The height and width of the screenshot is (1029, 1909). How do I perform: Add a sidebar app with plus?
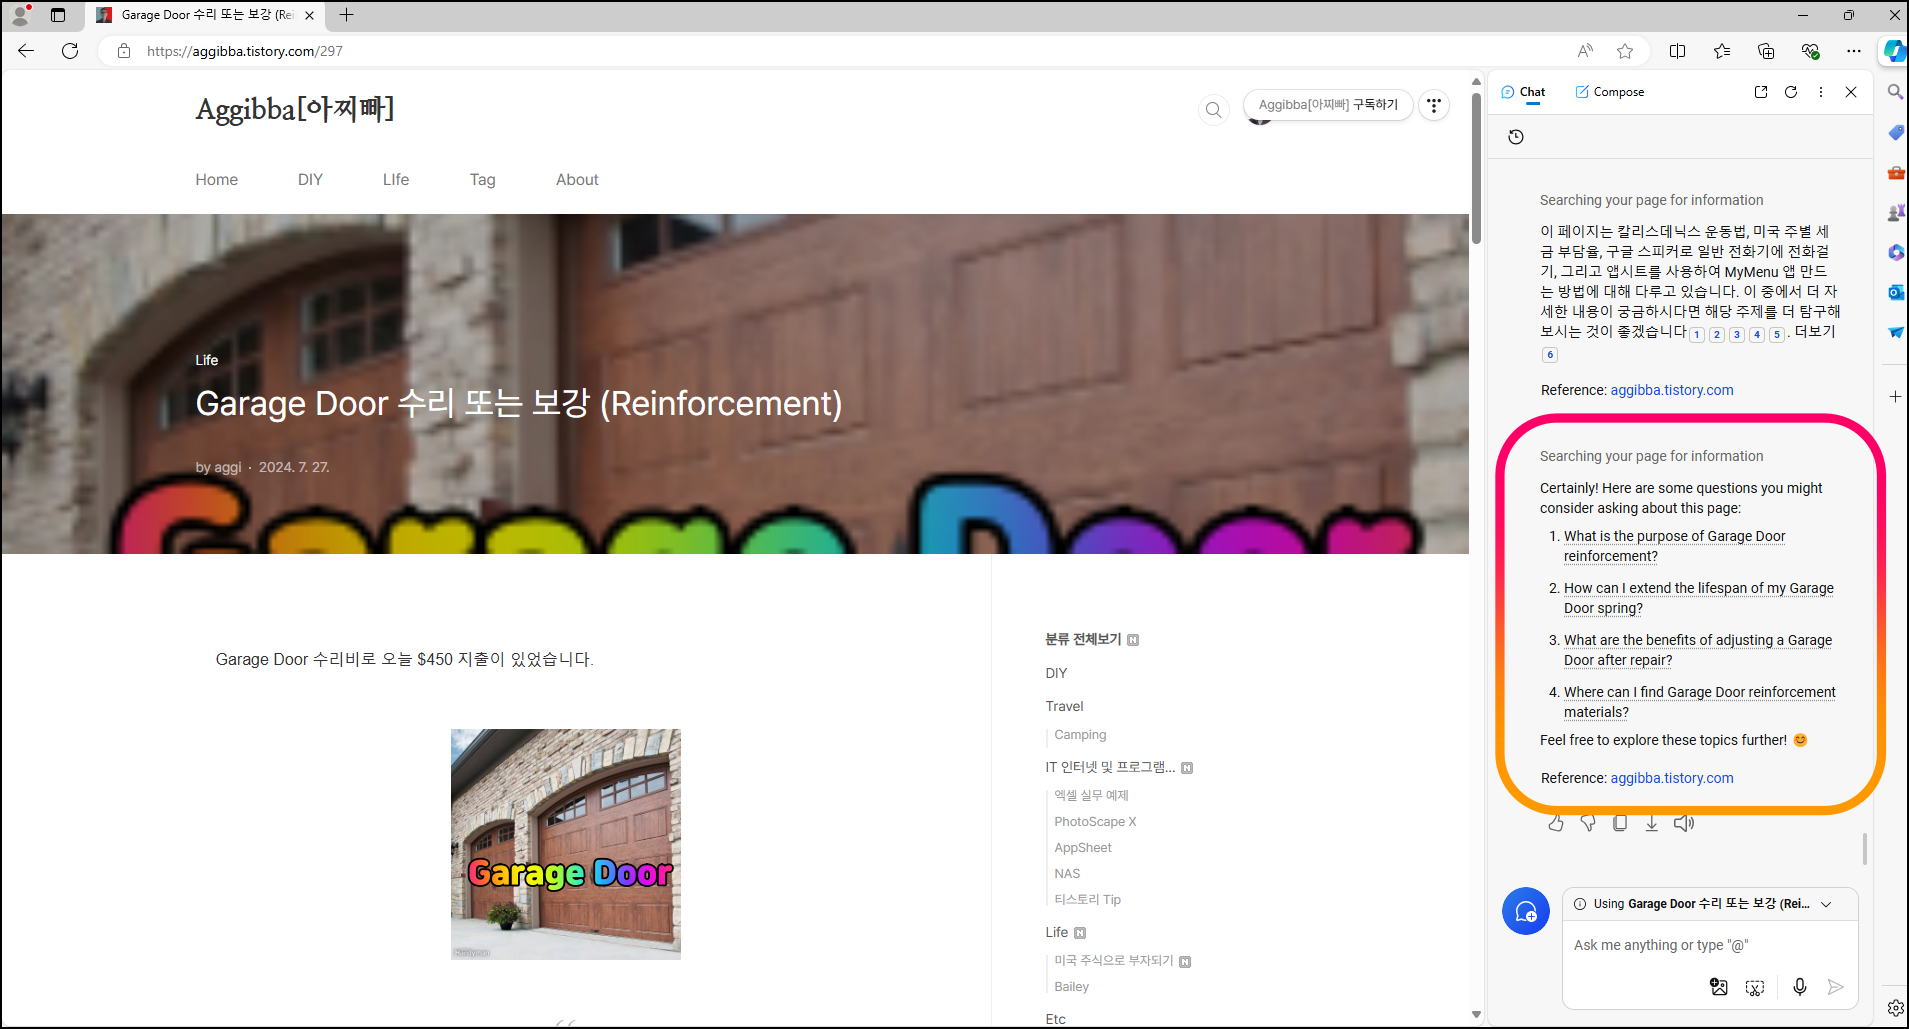pyautogui.click(x=1895, y=397)
